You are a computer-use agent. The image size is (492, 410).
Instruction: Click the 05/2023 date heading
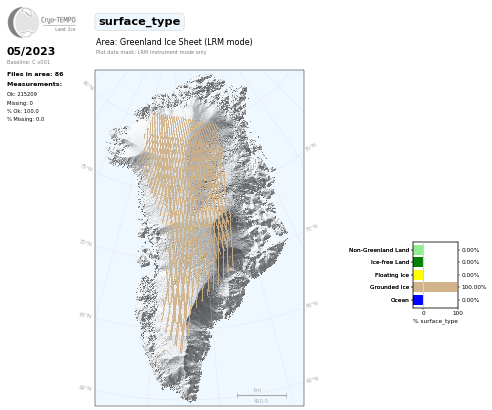tap(31, 51)
